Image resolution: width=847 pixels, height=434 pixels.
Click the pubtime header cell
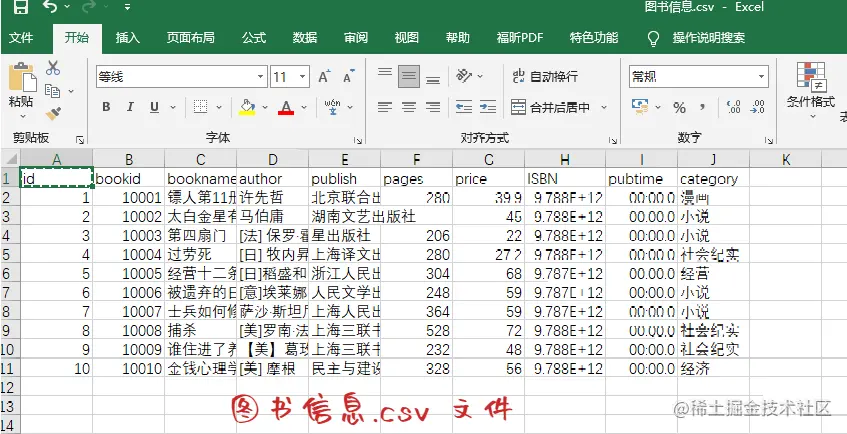pyautogui.click(x=642, y=179)
